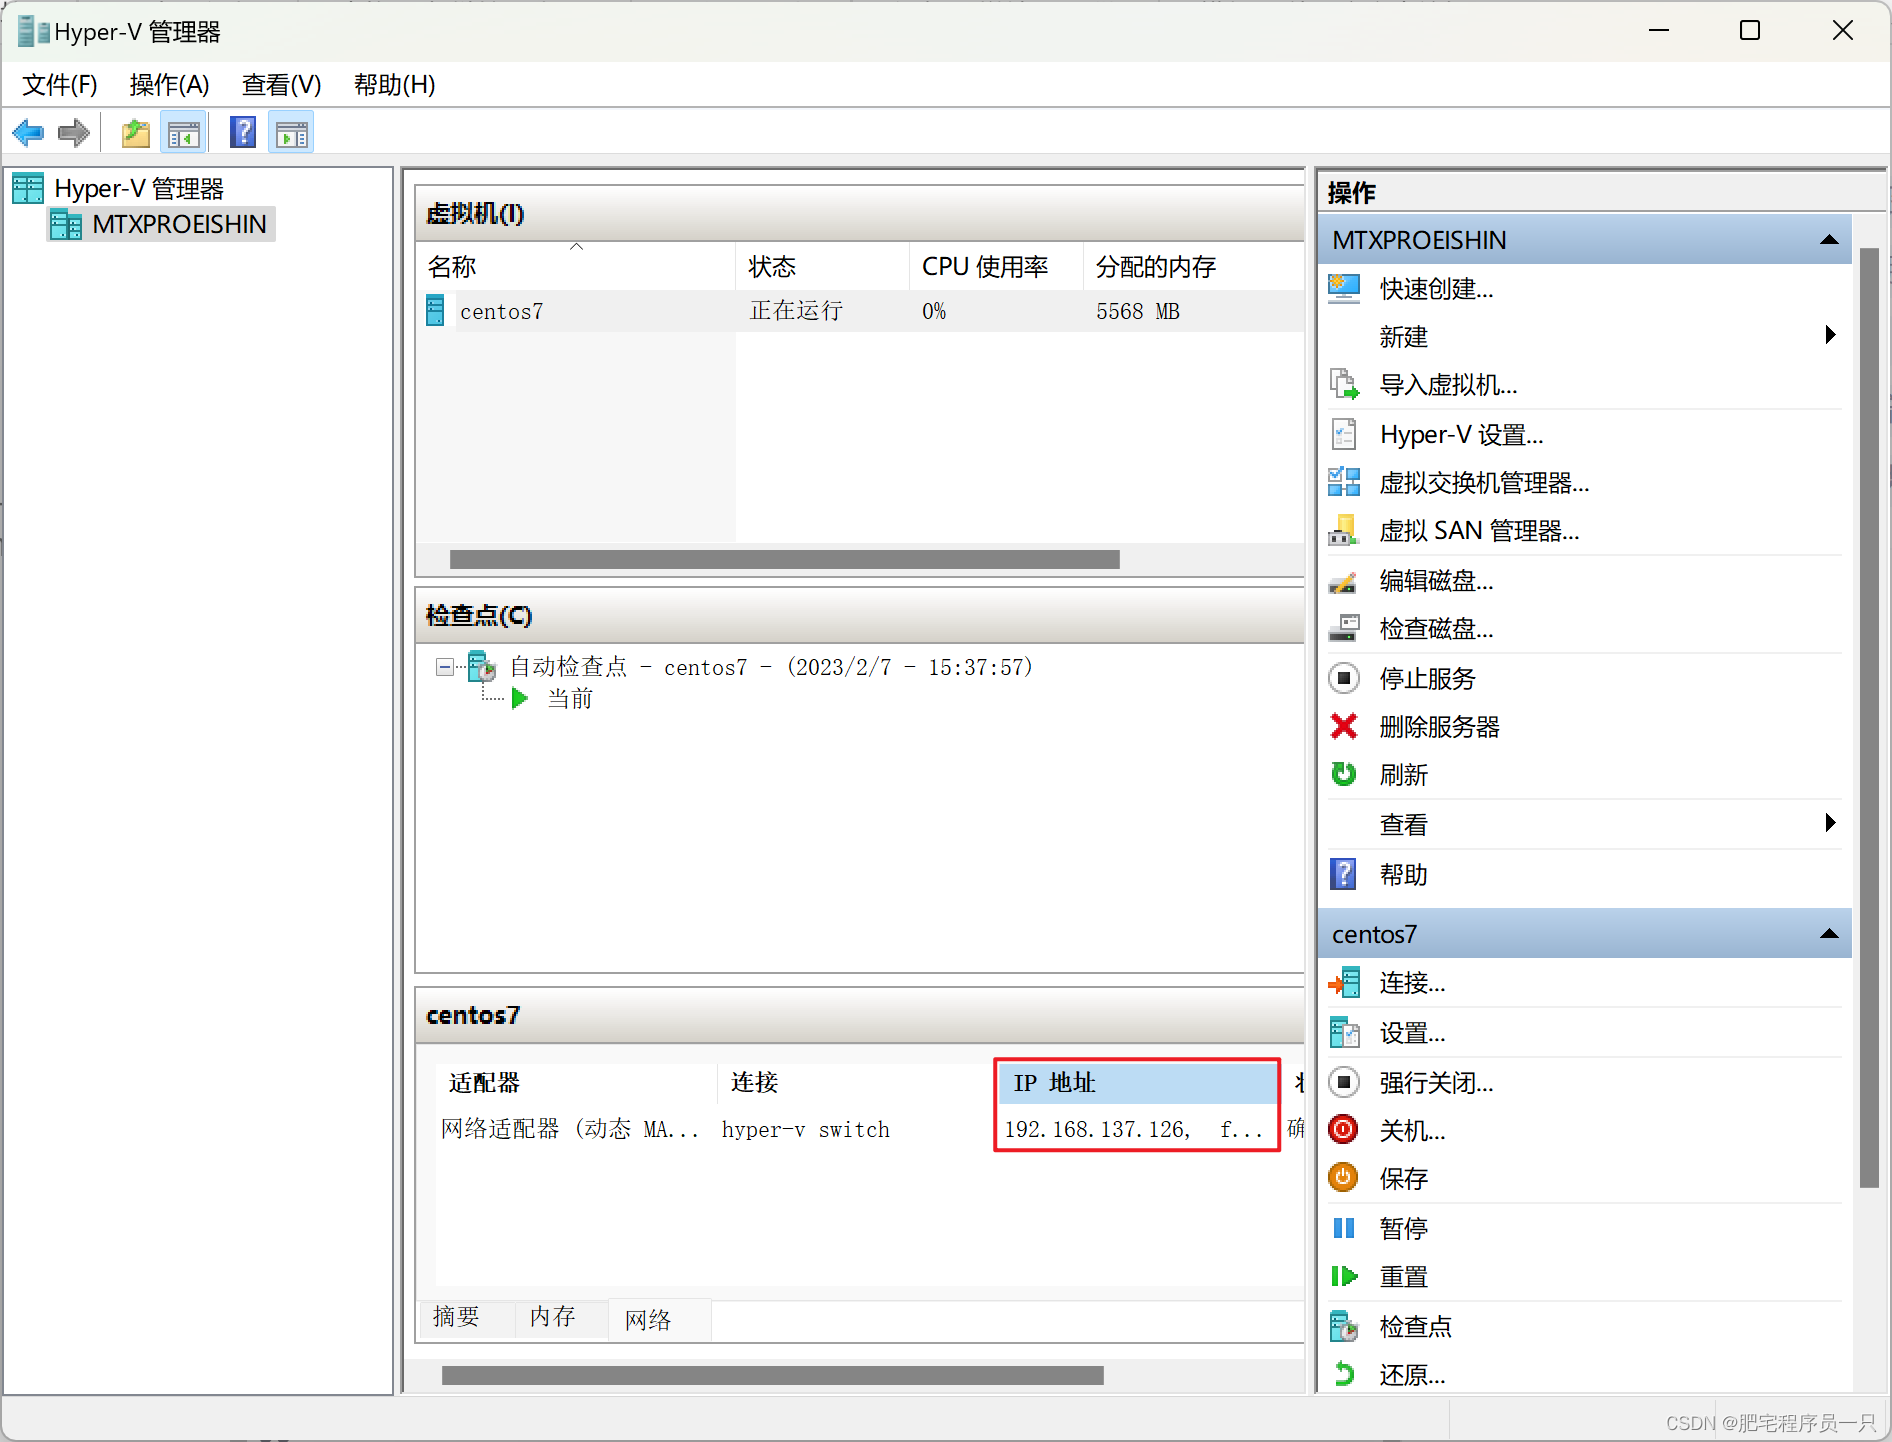
Task: Click the 检查点 icon in actions pane
Action: coord(1344,1327)
